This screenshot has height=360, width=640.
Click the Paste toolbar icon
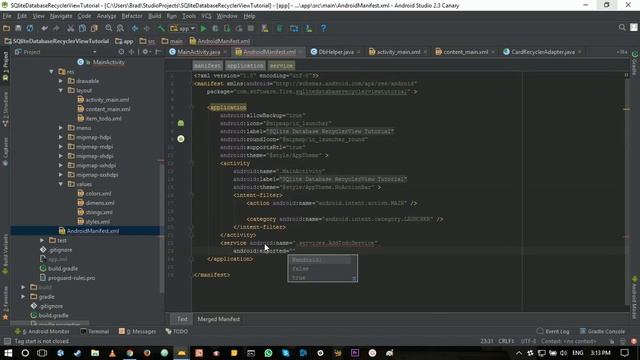click(x=94, y=28)
